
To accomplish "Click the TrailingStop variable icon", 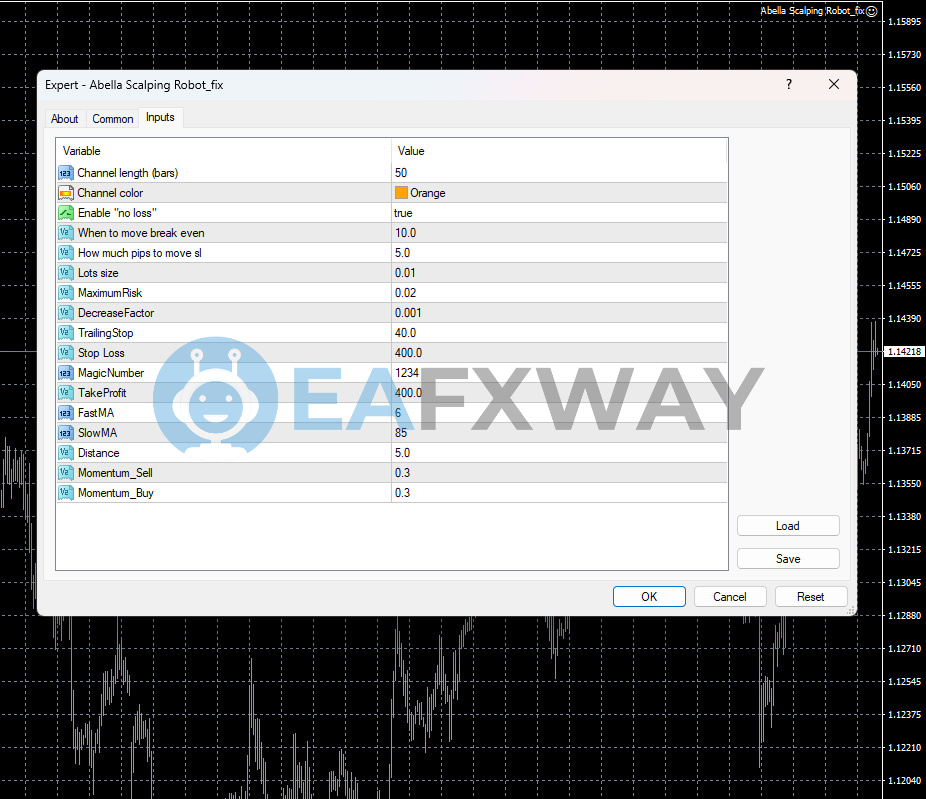I will (66, 333).
